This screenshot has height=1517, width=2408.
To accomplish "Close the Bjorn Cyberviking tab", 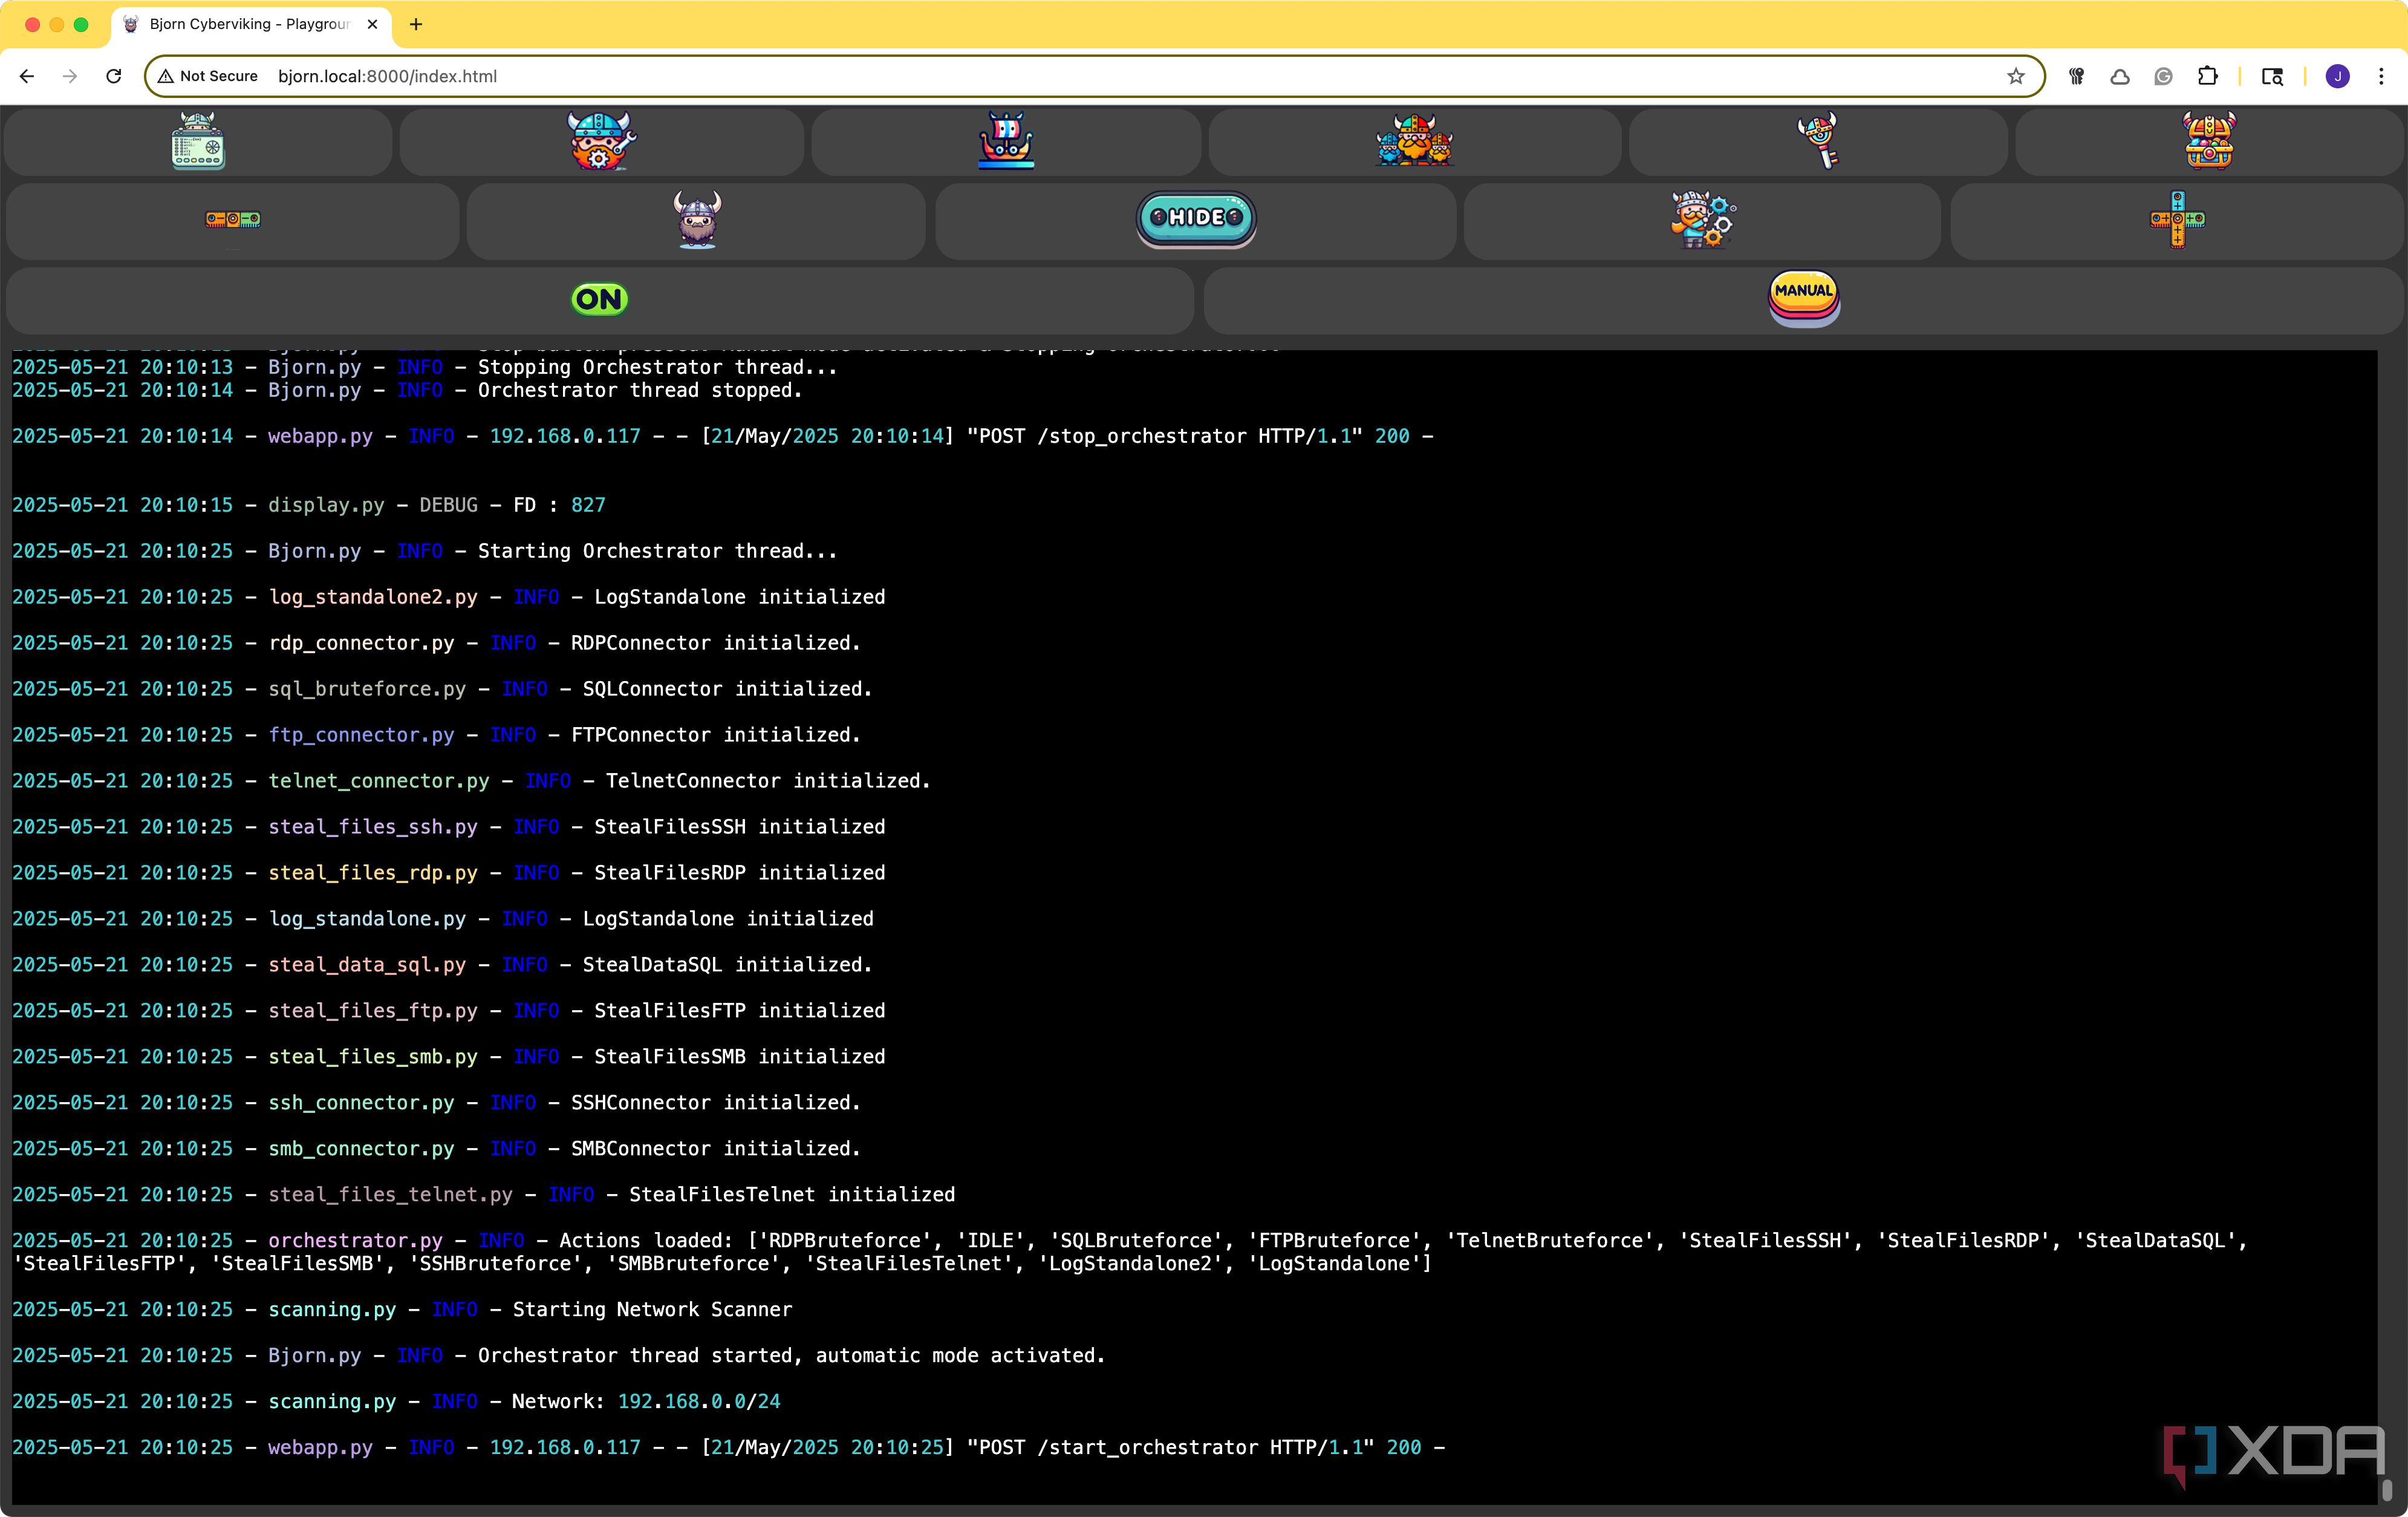I will 372,24.
